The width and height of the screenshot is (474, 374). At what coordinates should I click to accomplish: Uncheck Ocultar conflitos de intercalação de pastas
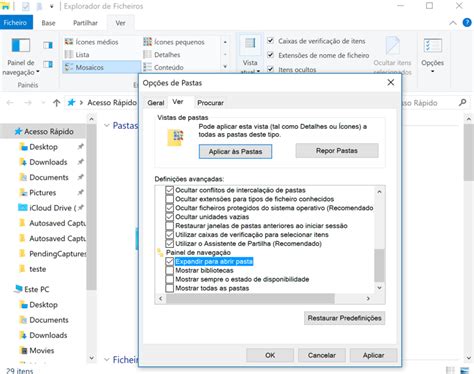(169, 190)
